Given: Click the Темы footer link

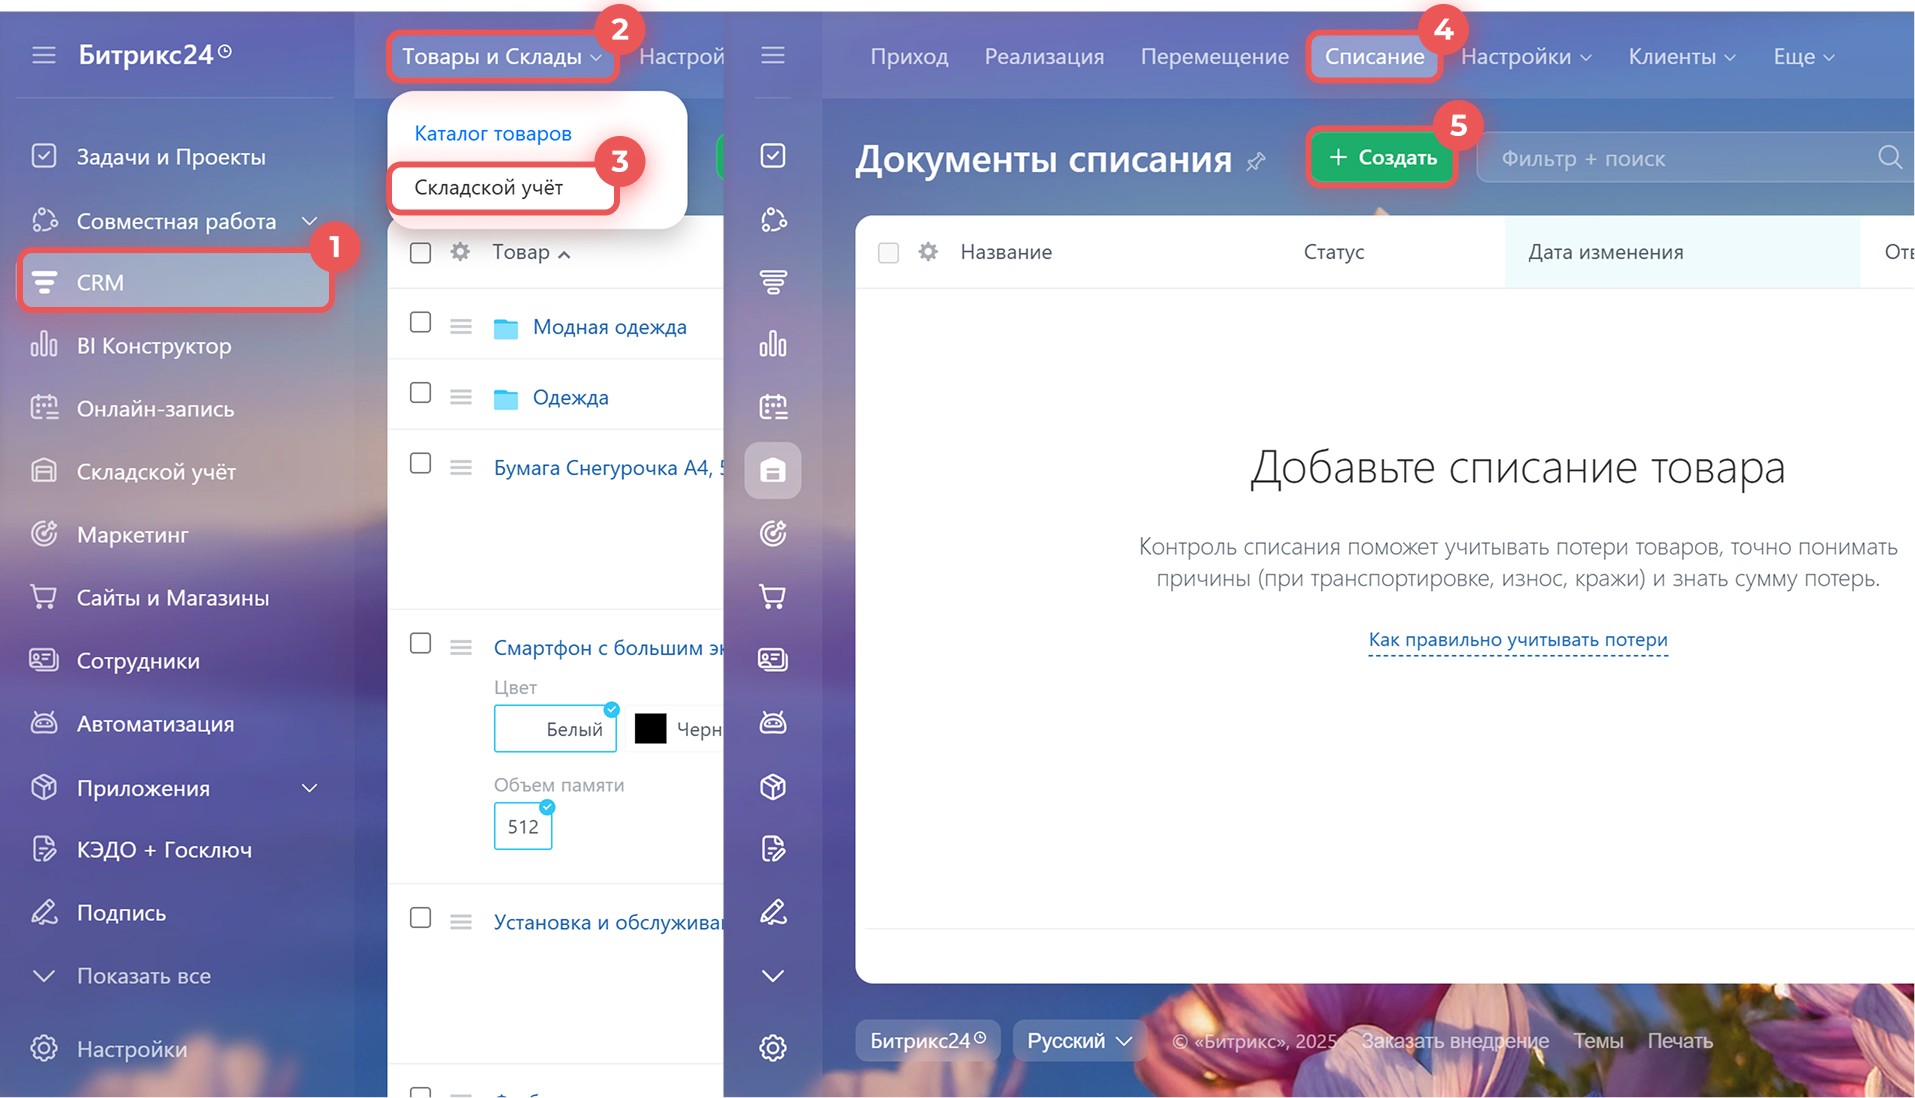Looking at the screenshot, I should [x=1598, y=1041].
